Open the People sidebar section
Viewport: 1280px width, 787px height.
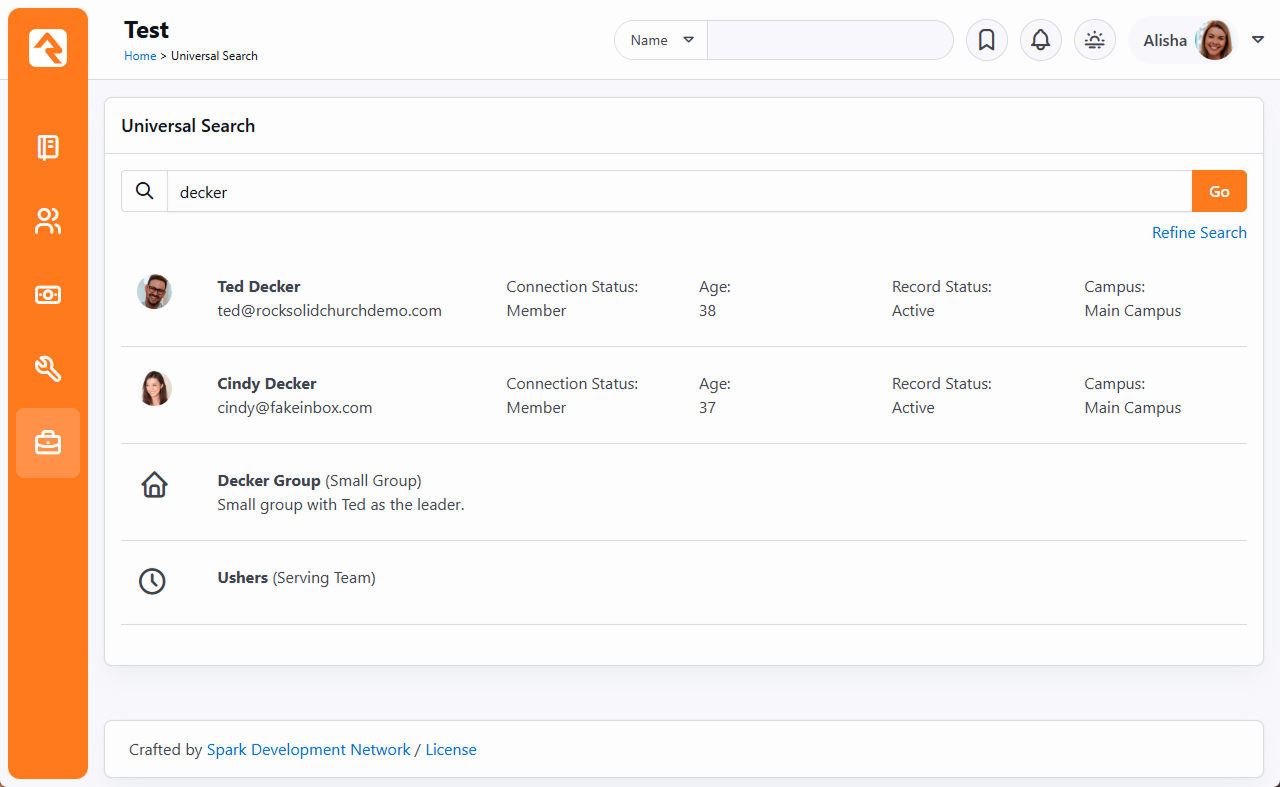48,221
